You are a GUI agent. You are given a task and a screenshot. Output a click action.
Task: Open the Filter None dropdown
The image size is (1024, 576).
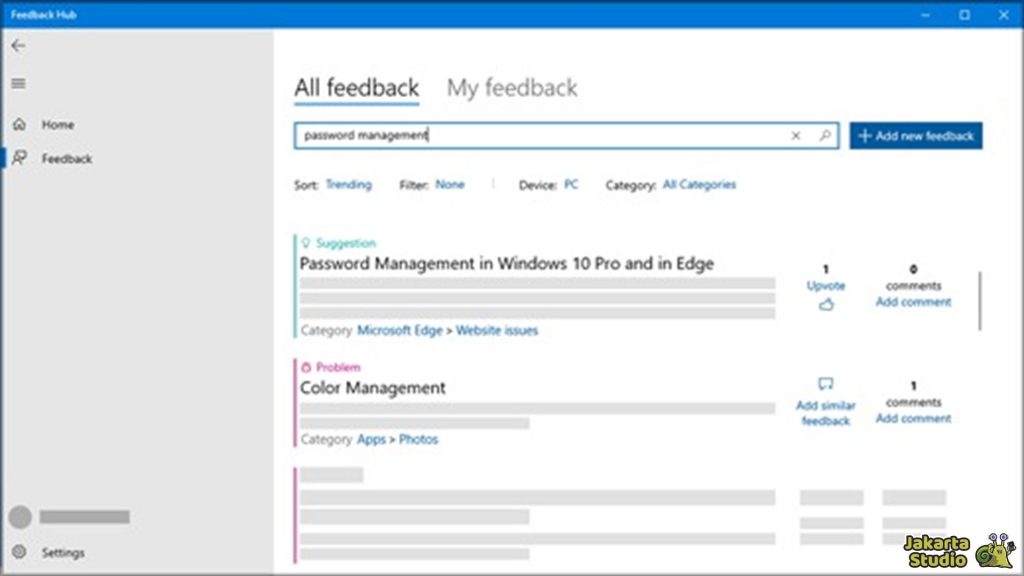pyautogui.click(x=450, y=185)
